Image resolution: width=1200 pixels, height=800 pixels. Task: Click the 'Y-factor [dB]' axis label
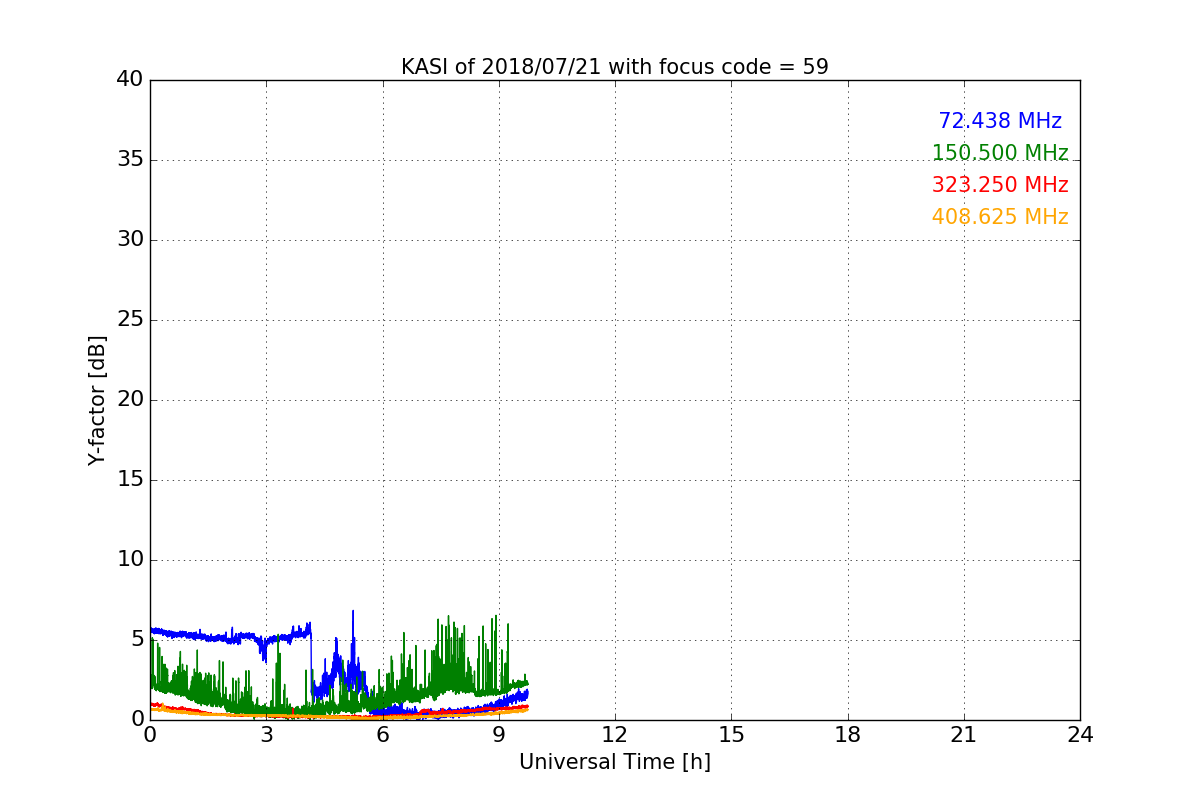click(97, 400)
